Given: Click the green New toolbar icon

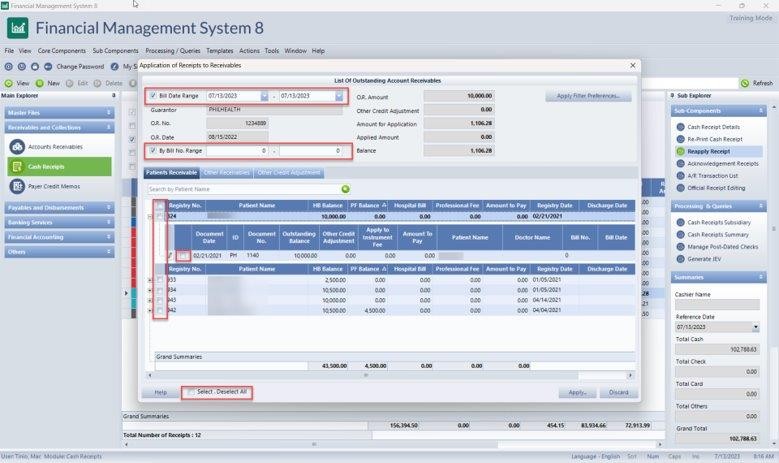Looking at the screenshot, I should 39,83.
